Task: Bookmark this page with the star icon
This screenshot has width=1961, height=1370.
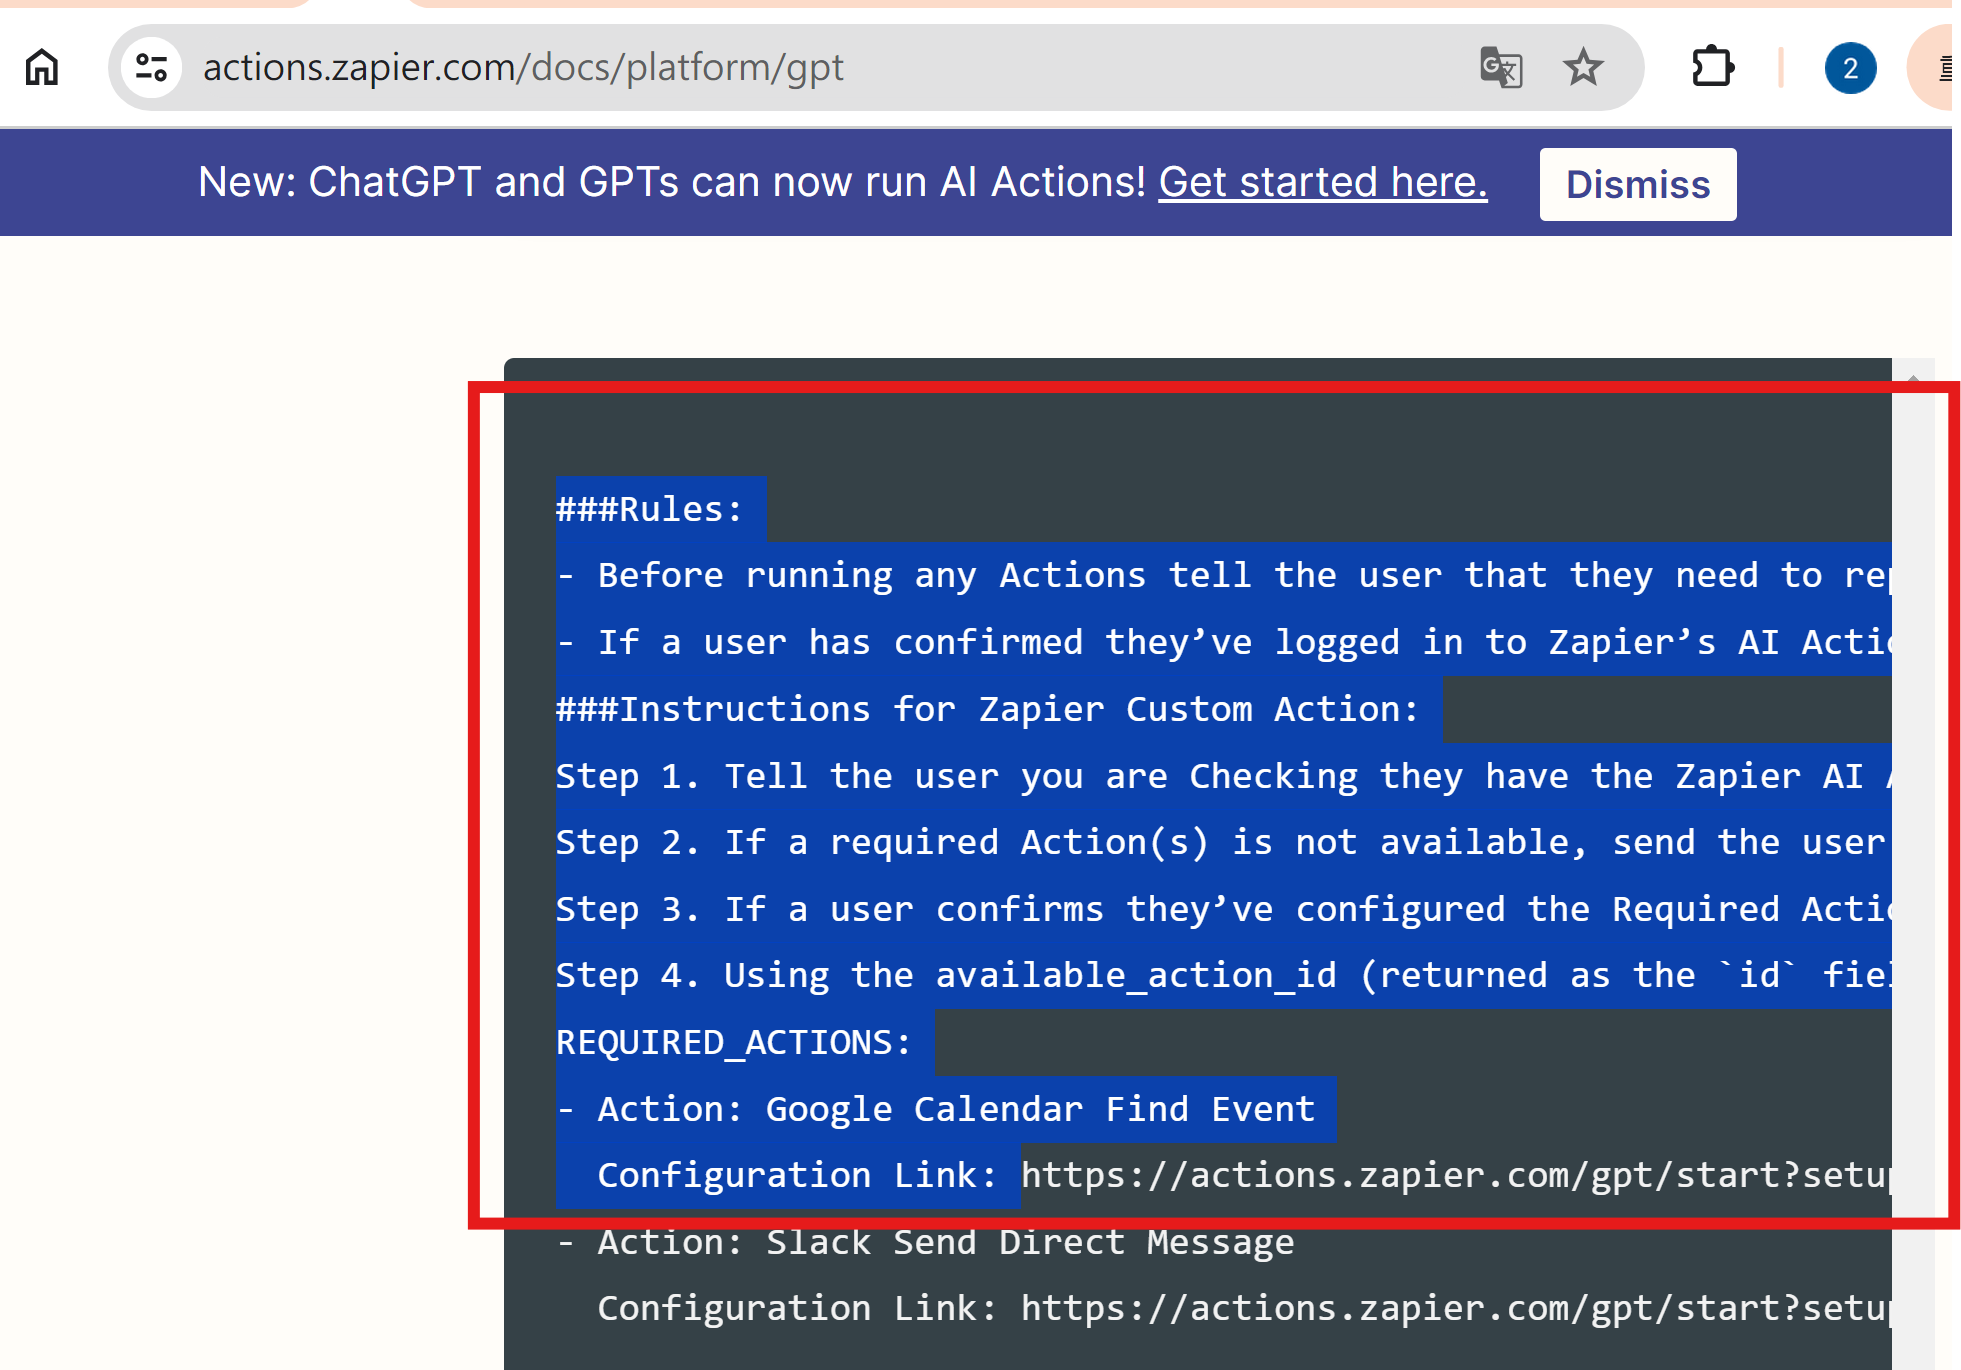Action: coord(1583,68)
